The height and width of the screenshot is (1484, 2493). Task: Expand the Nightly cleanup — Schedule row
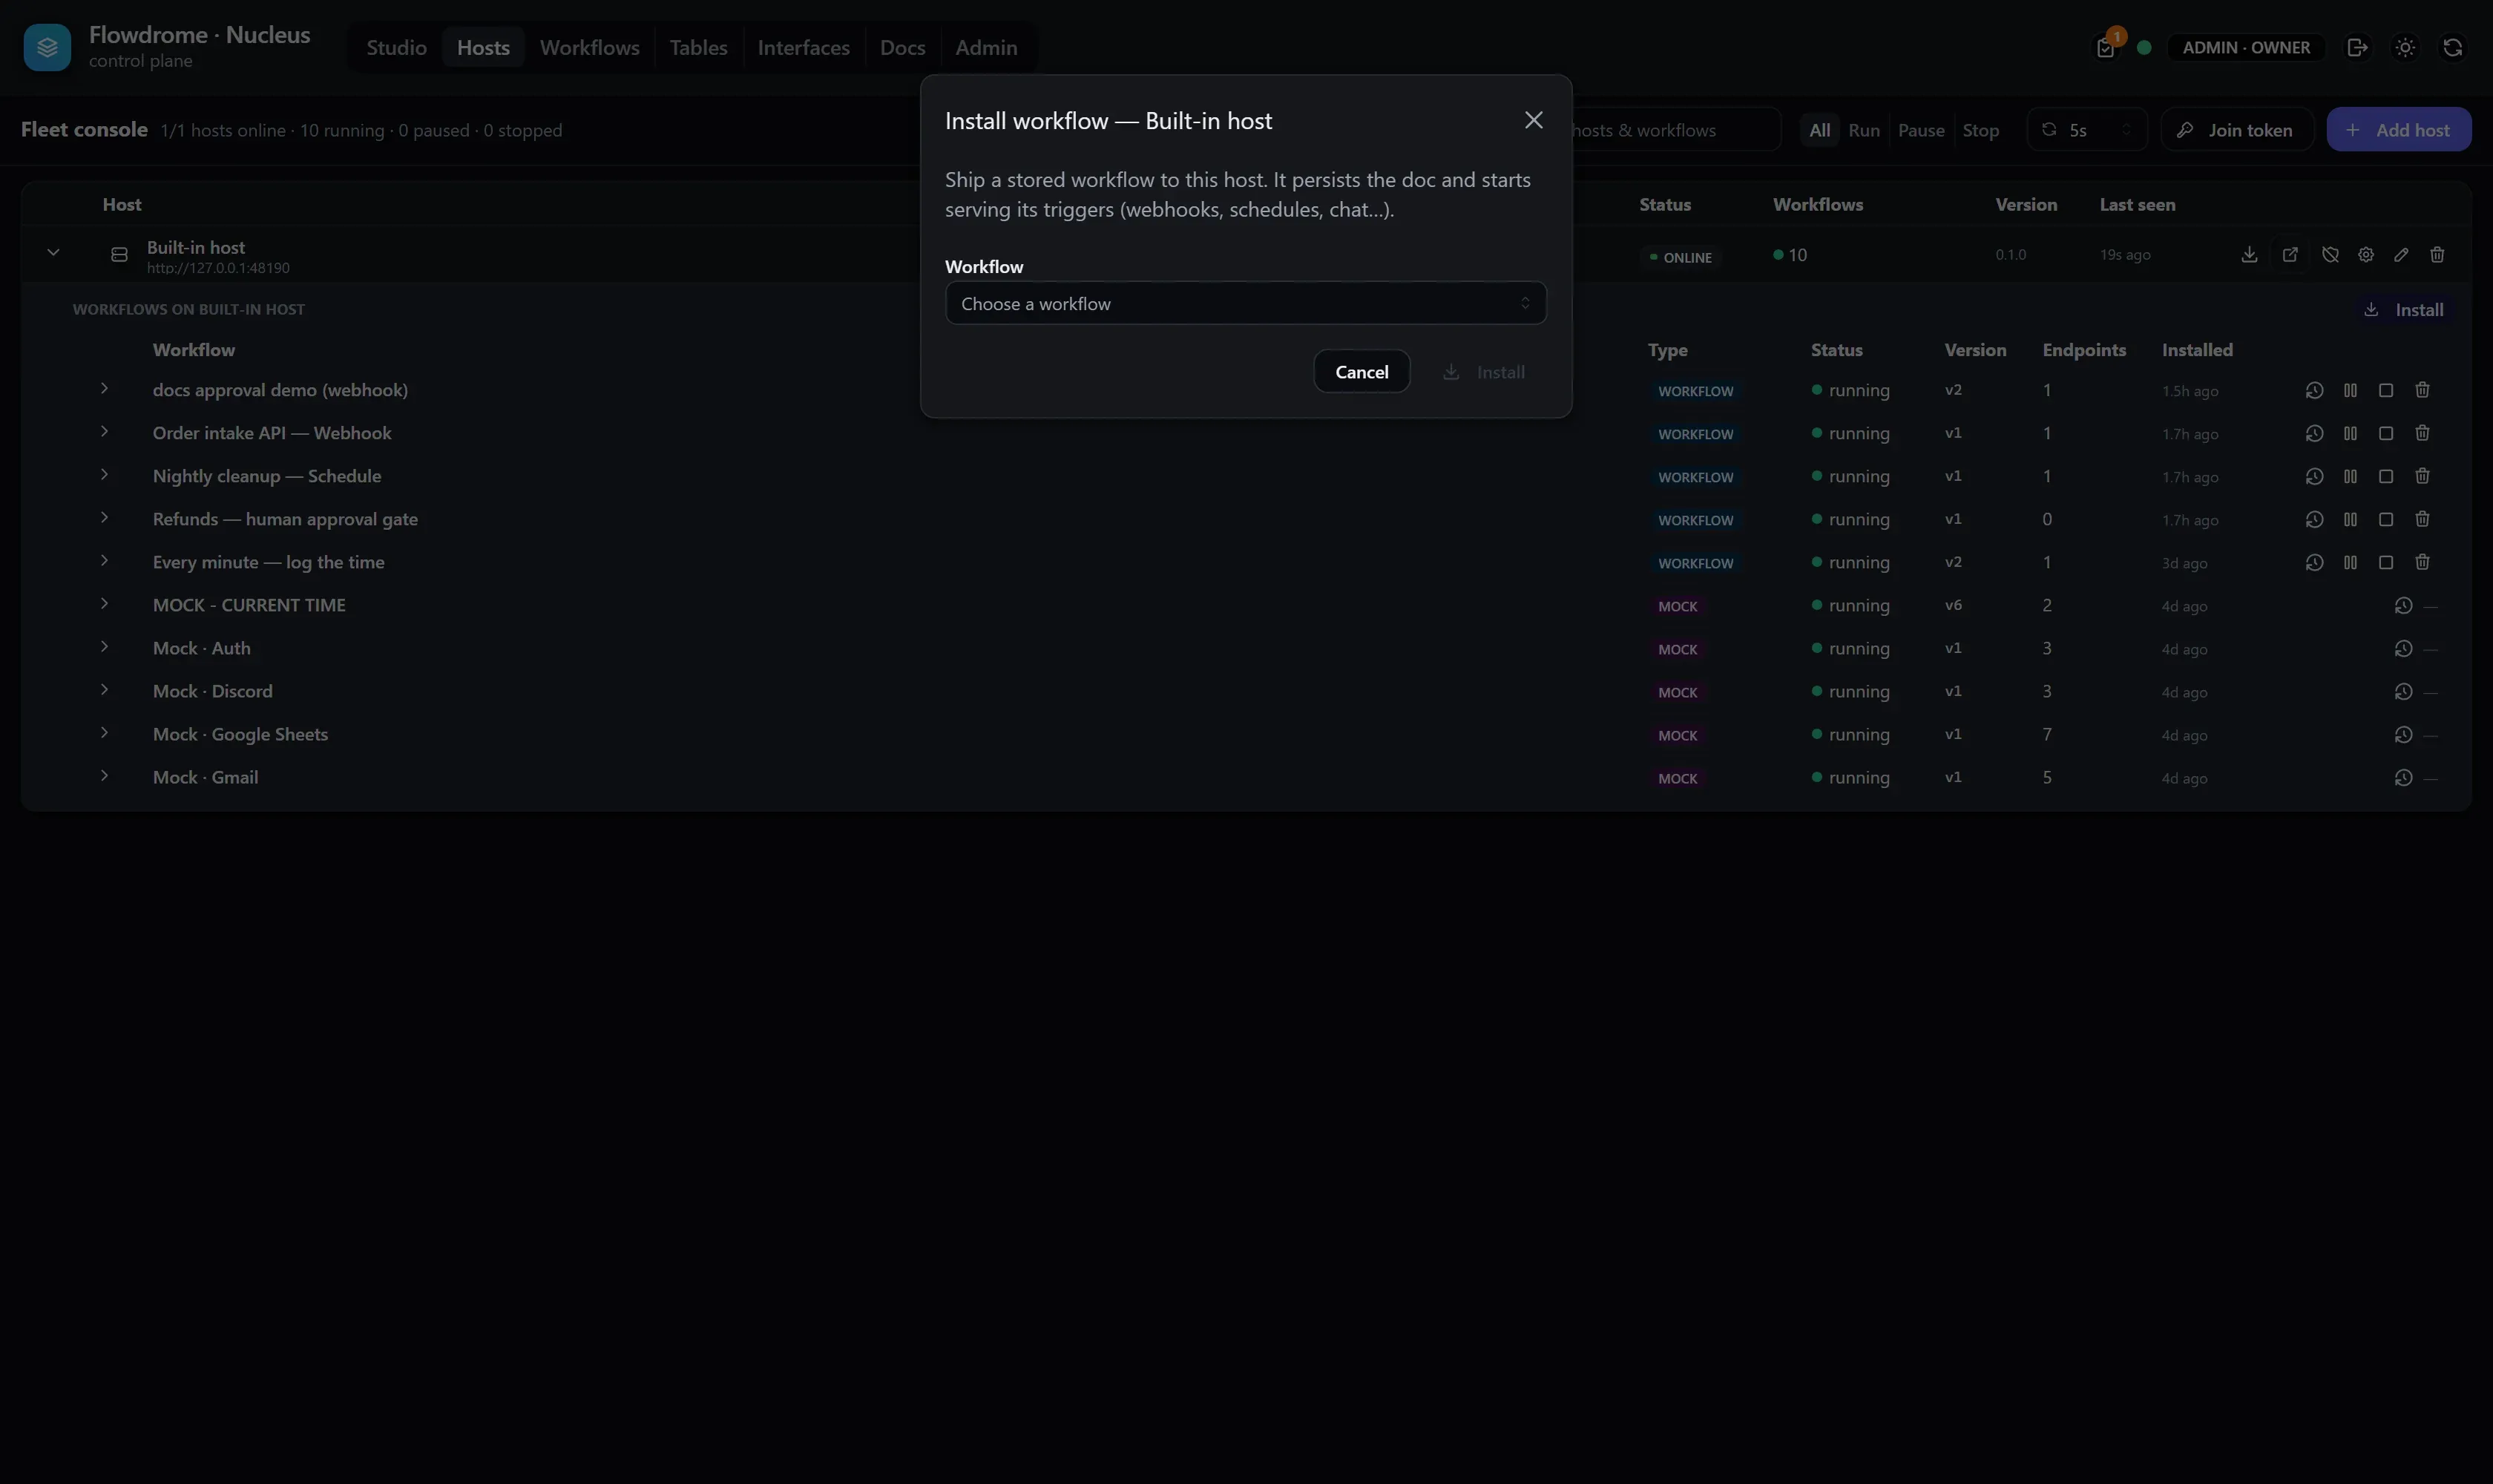coord(104,474)
